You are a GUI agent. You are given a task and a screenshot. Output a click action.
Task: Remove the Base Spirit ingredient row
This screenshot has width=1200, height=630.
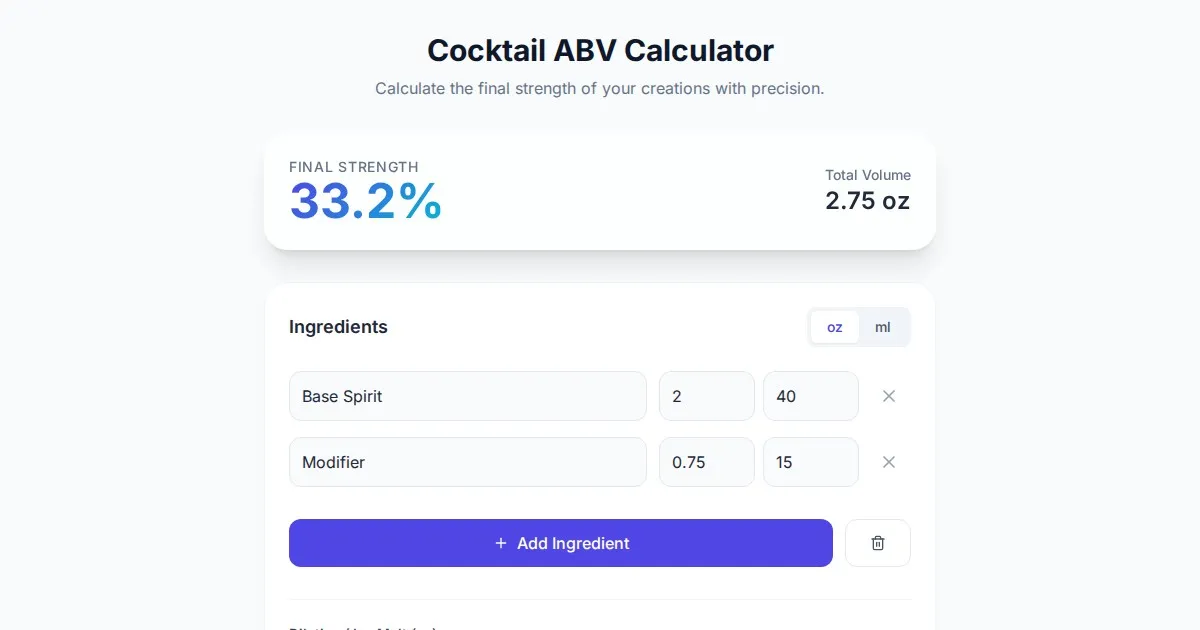888,396
